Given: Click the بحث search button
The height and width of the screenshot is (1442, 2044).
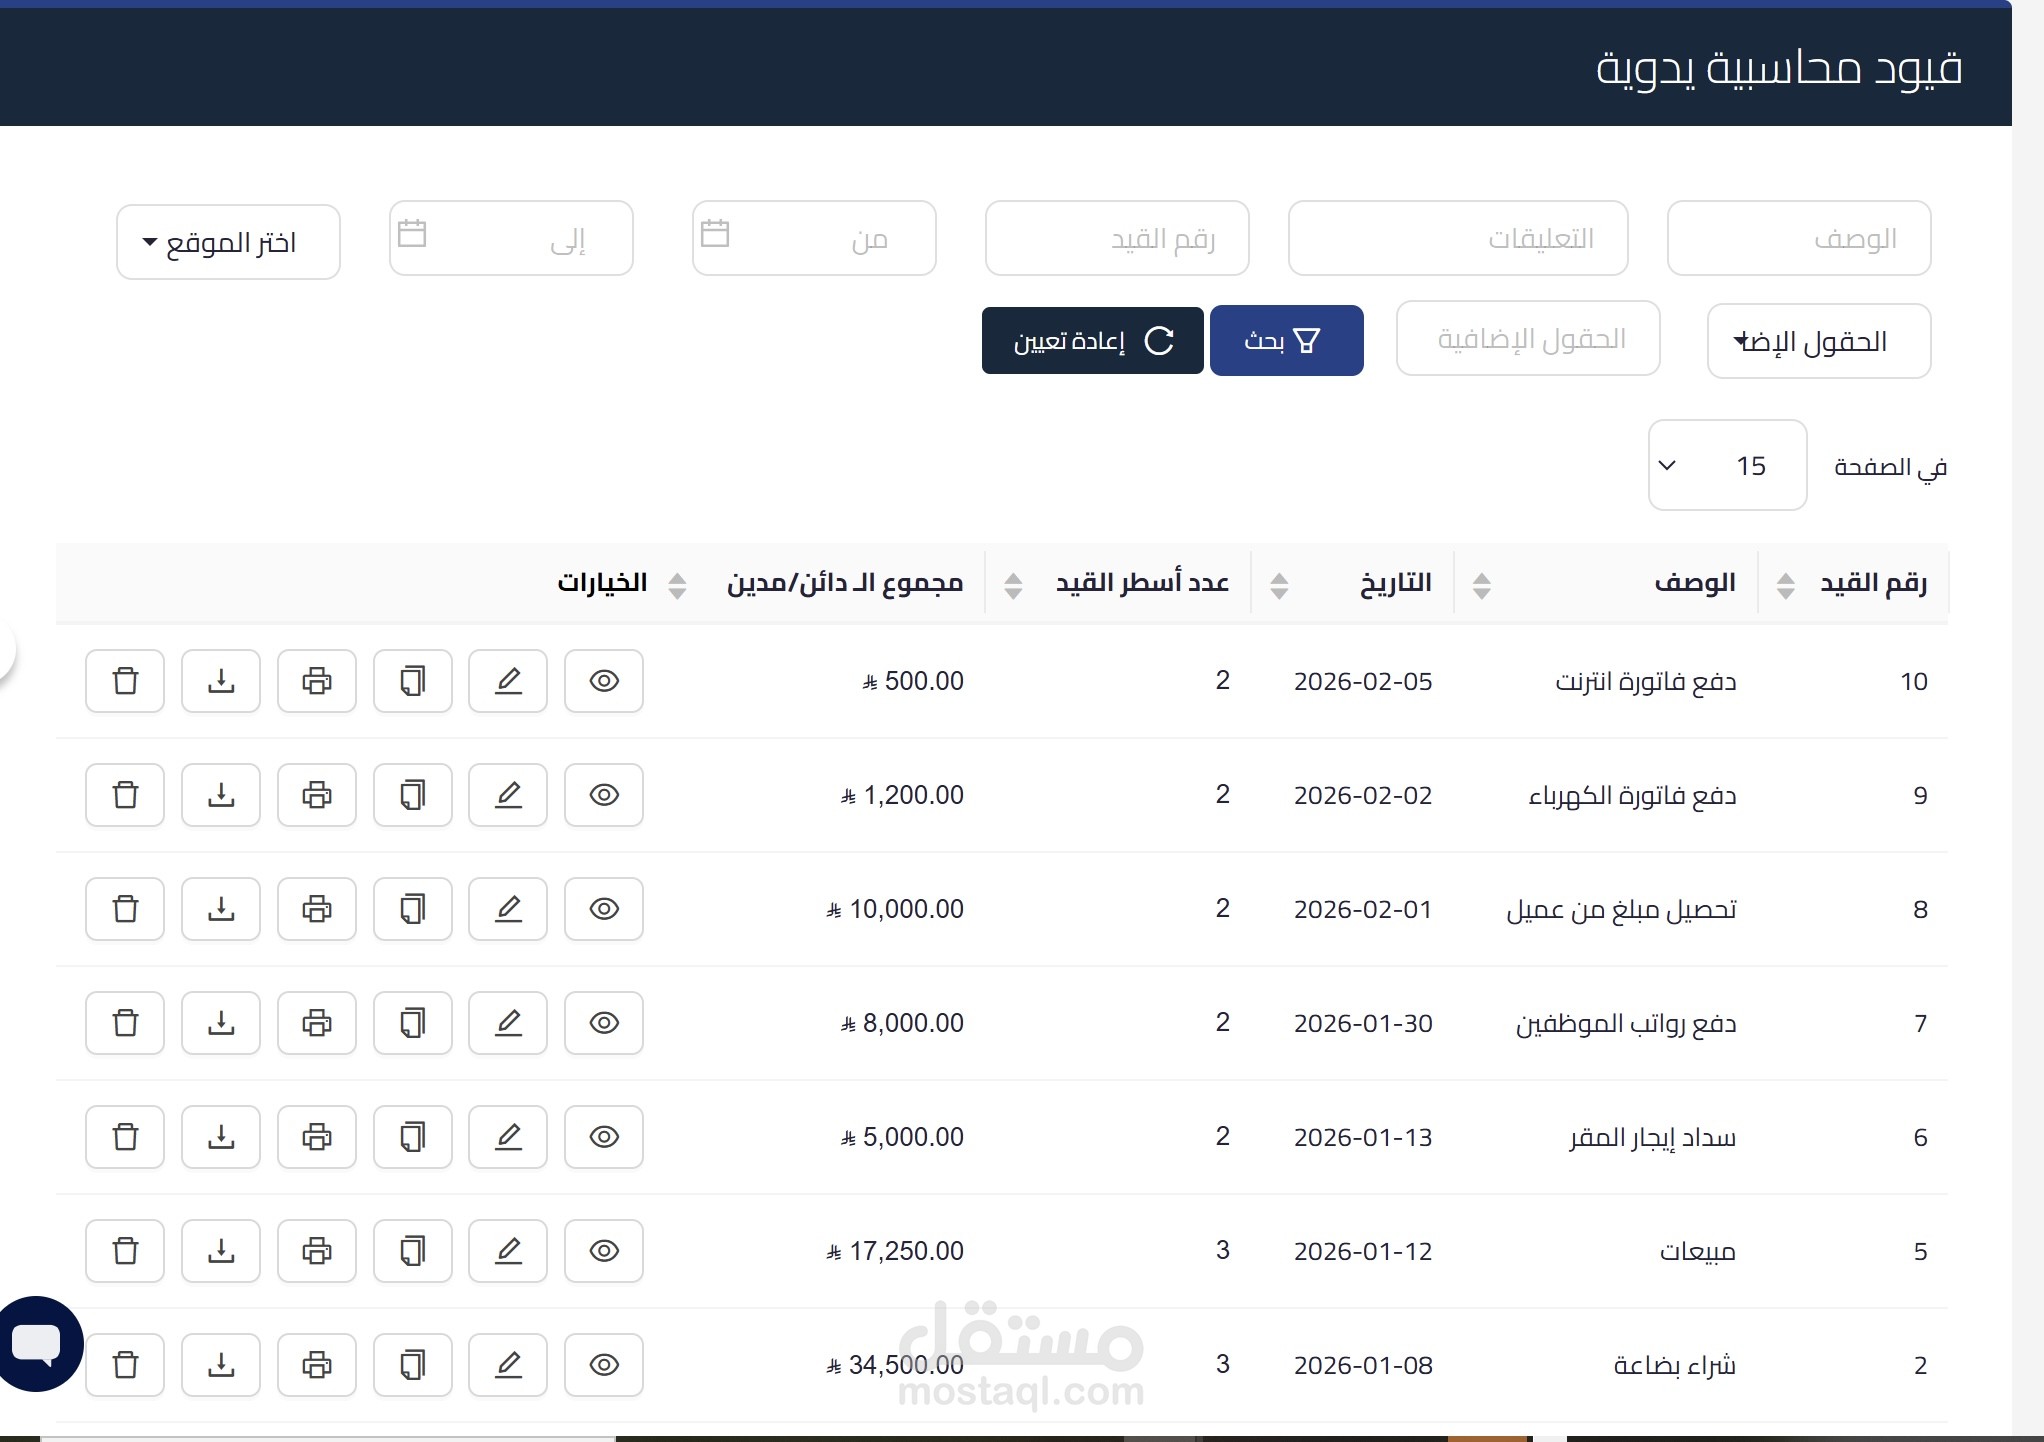Looking at the screenshot, I should 1287,341.
